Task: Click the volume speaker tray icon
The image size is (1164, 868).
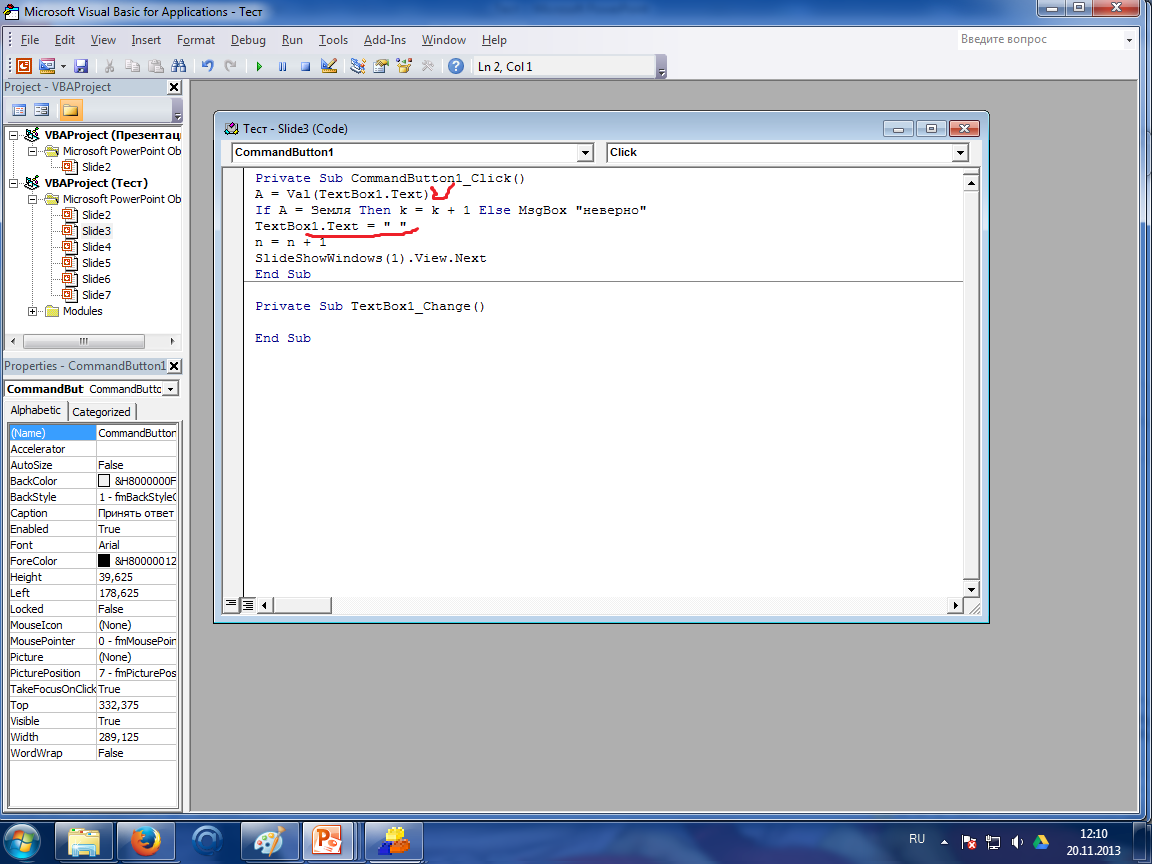Action: [1017, 842]
